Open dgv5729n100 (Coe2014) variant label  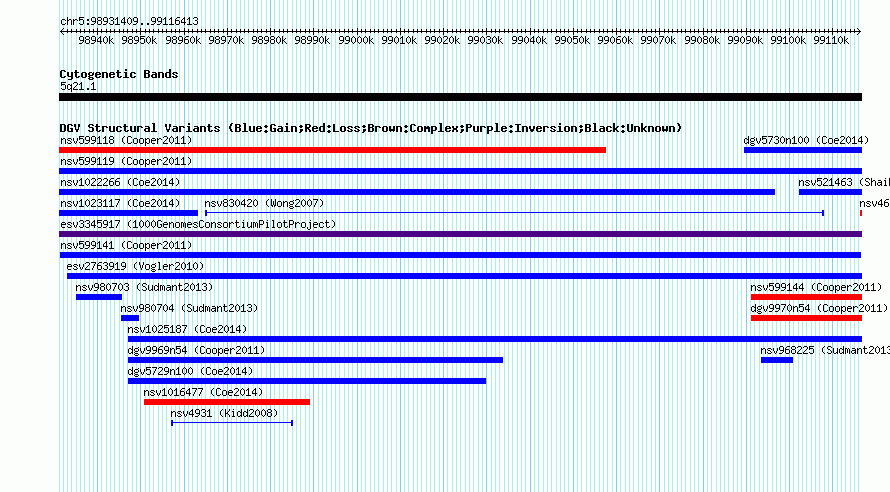(190, 371)
